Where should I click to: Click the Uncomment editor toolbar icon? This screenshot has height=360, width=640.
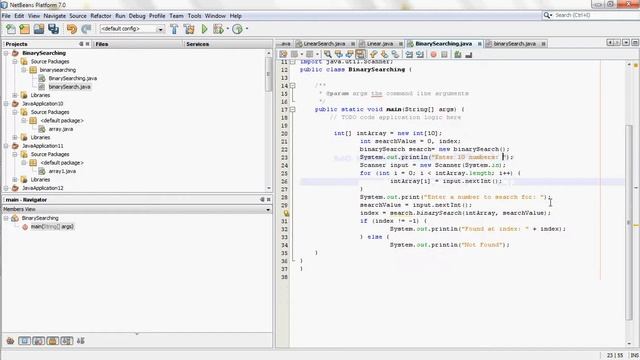pyautogui.click(x=469, y=54)
